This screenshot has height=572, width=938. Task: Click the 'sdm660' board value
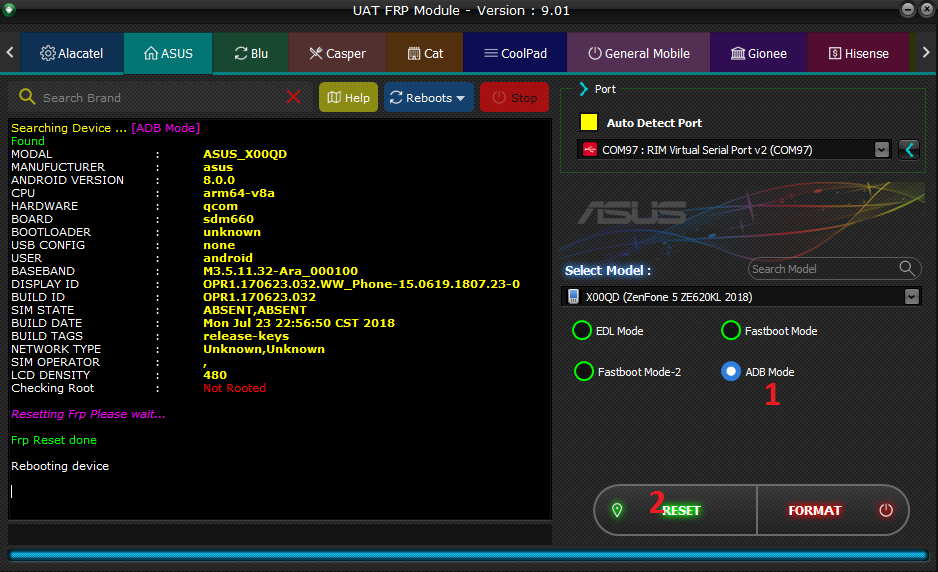tap(228, 219)
